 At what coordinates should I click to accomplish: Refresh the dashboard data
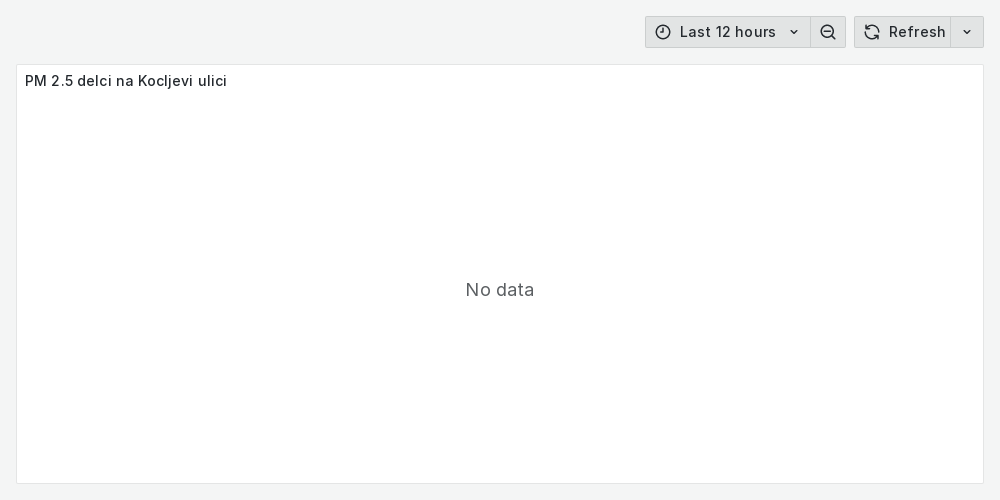point(903,32)
